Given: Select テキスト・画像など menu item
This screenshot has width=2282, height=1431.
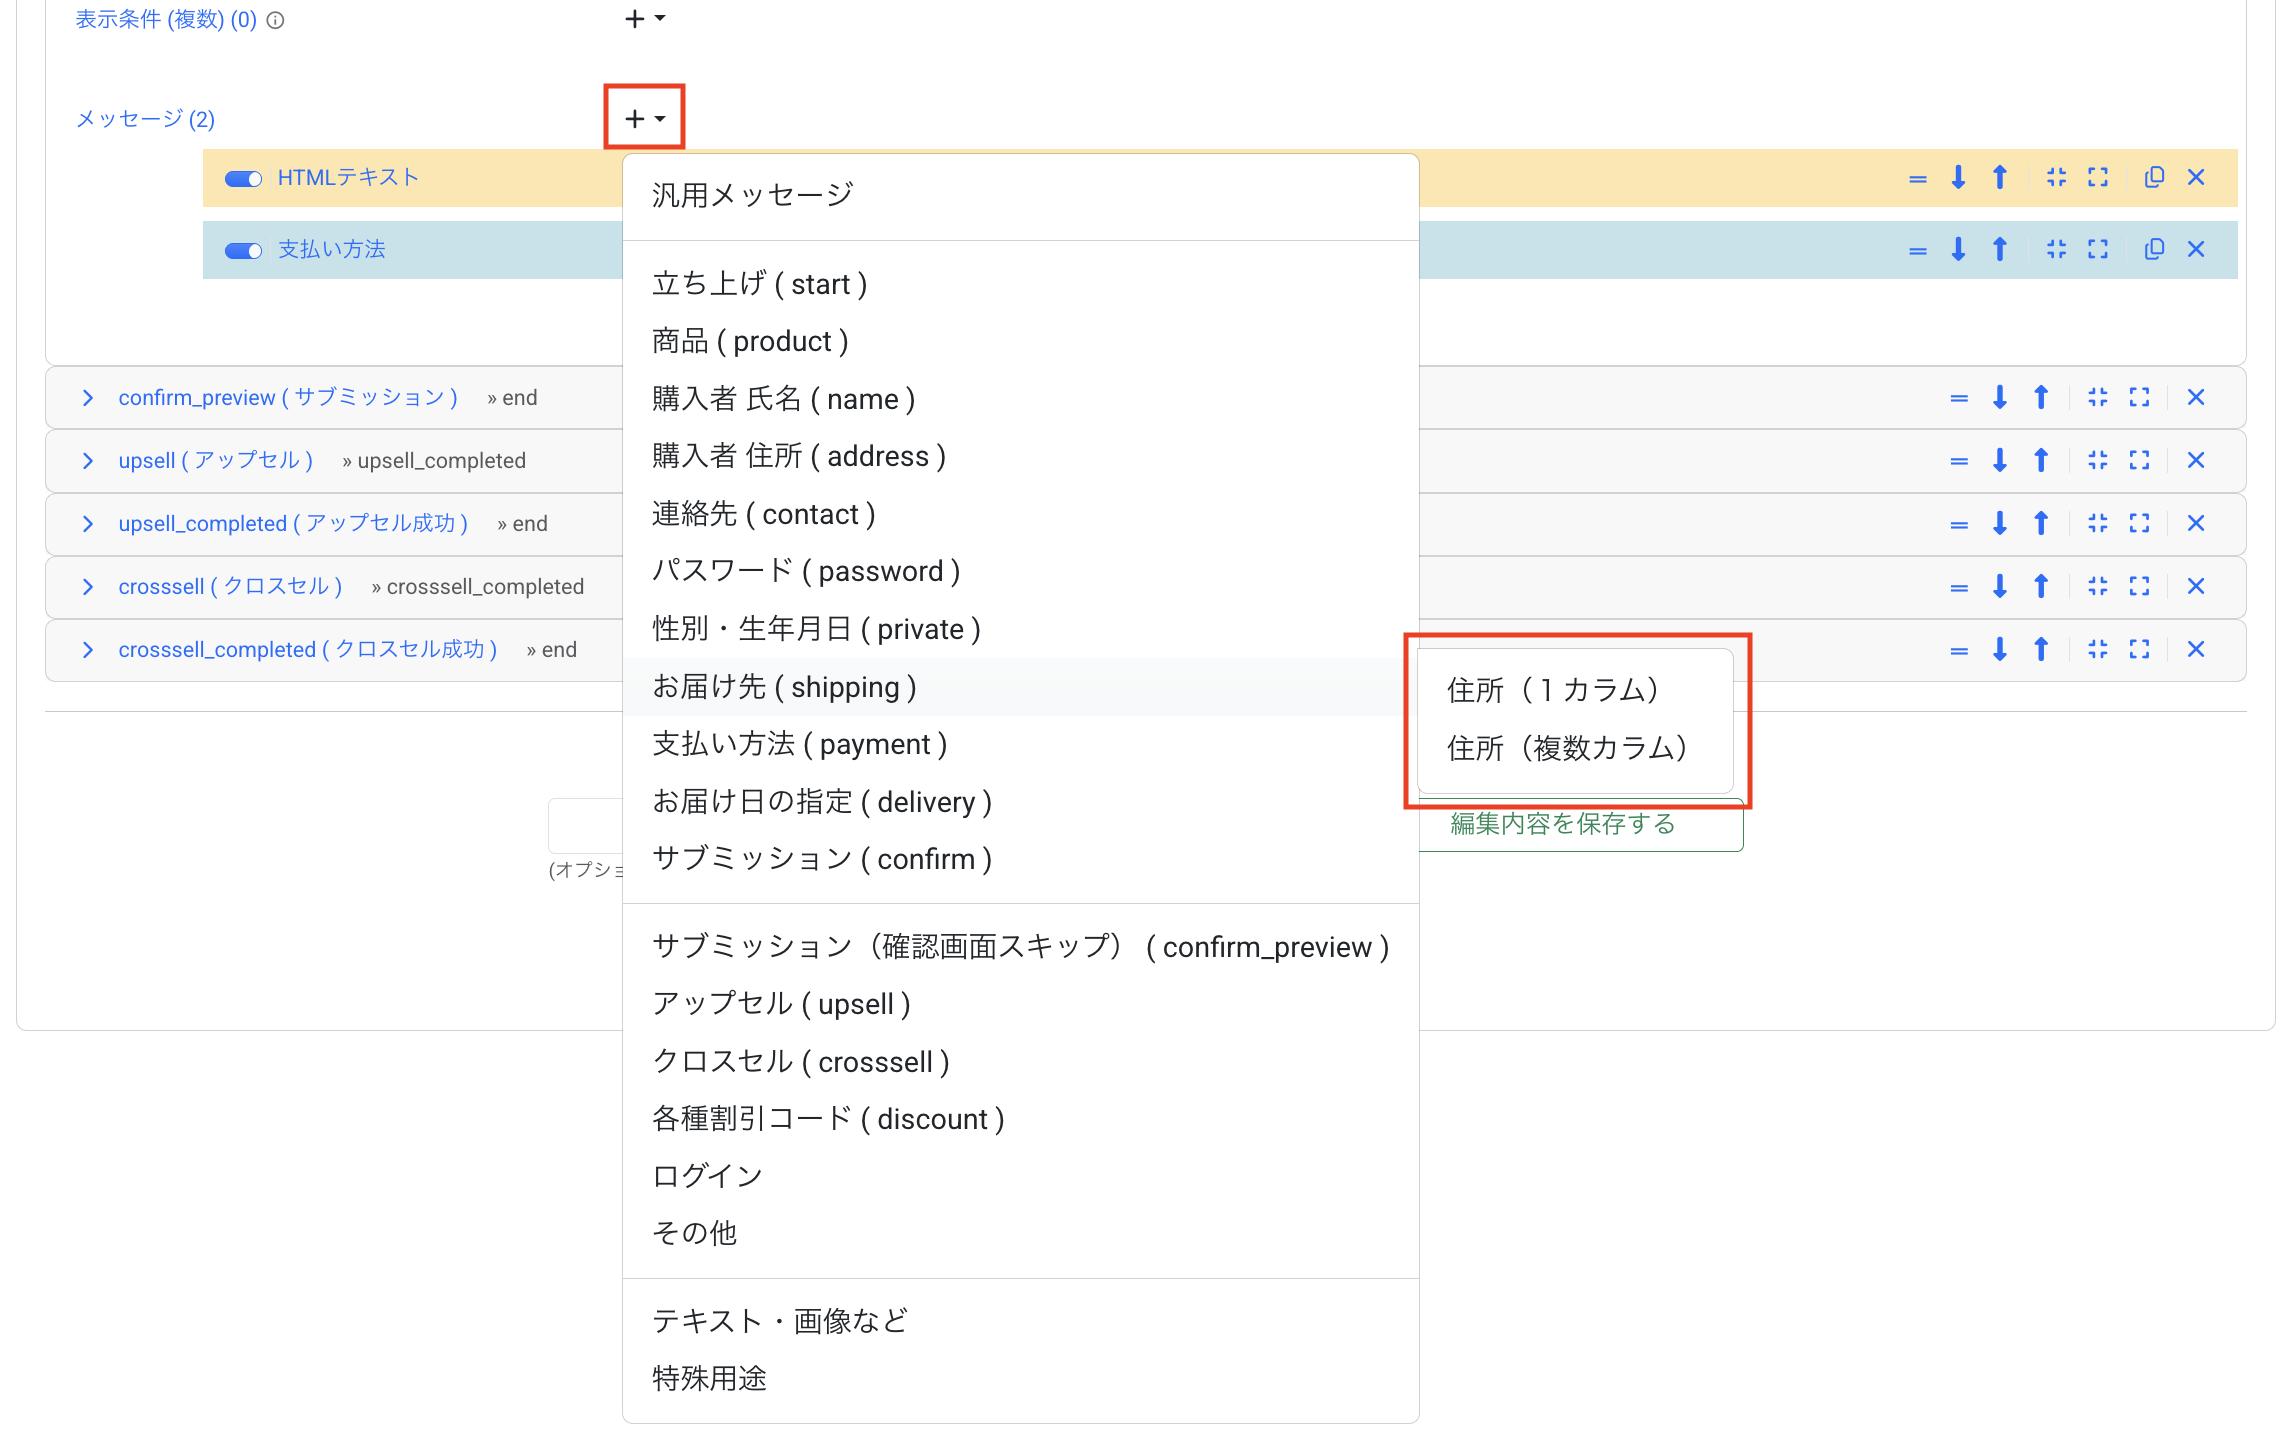Looking at the screenshot, I should (1020, 1322).
